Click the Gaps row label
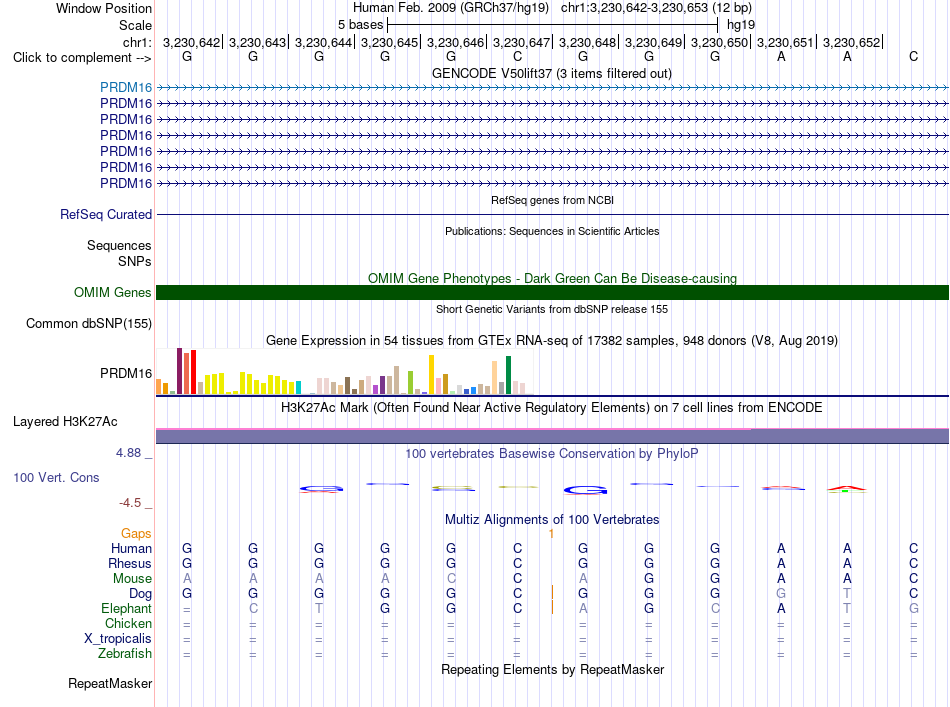950x707 pixels. click(136, 533)
